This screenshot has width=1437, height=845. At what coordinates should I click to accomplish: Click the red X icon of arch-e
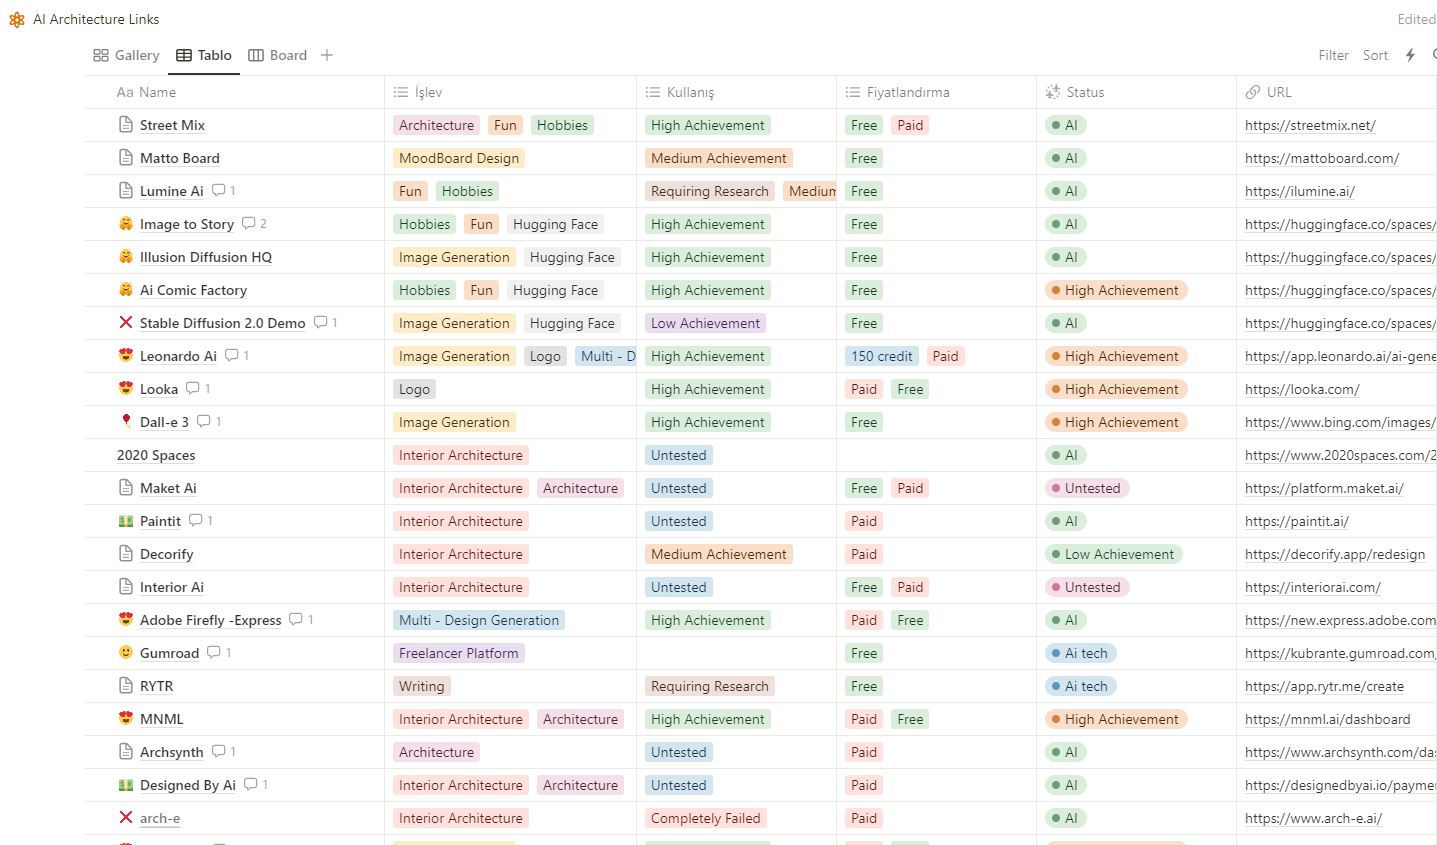[x=126, y=818]
